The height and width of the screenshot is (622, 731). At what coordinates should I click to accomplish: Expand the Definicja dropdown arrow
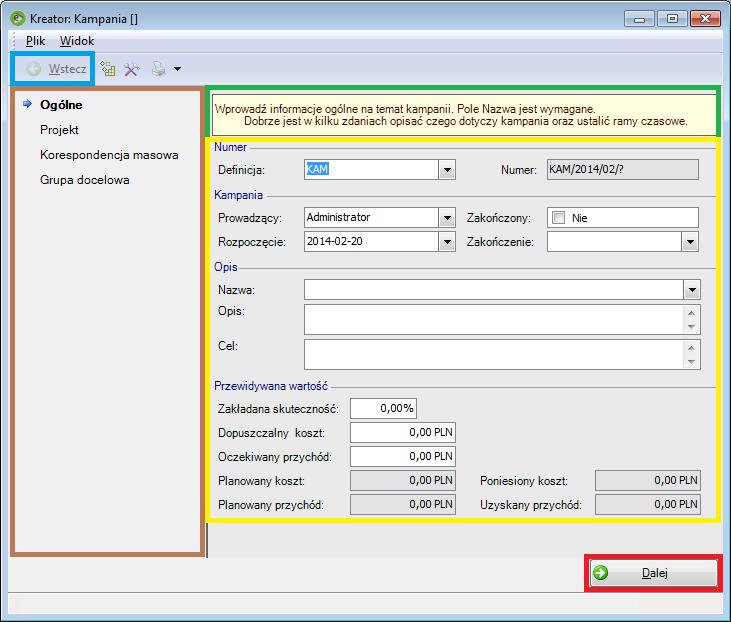[447, 170]
